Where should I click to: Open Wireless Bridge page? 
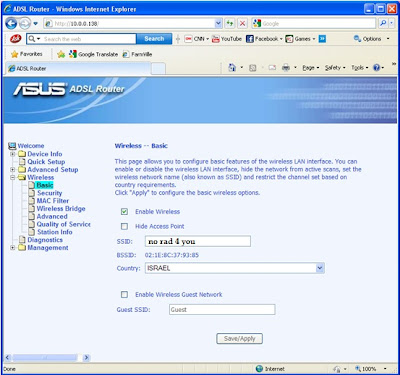click(61, 209)
